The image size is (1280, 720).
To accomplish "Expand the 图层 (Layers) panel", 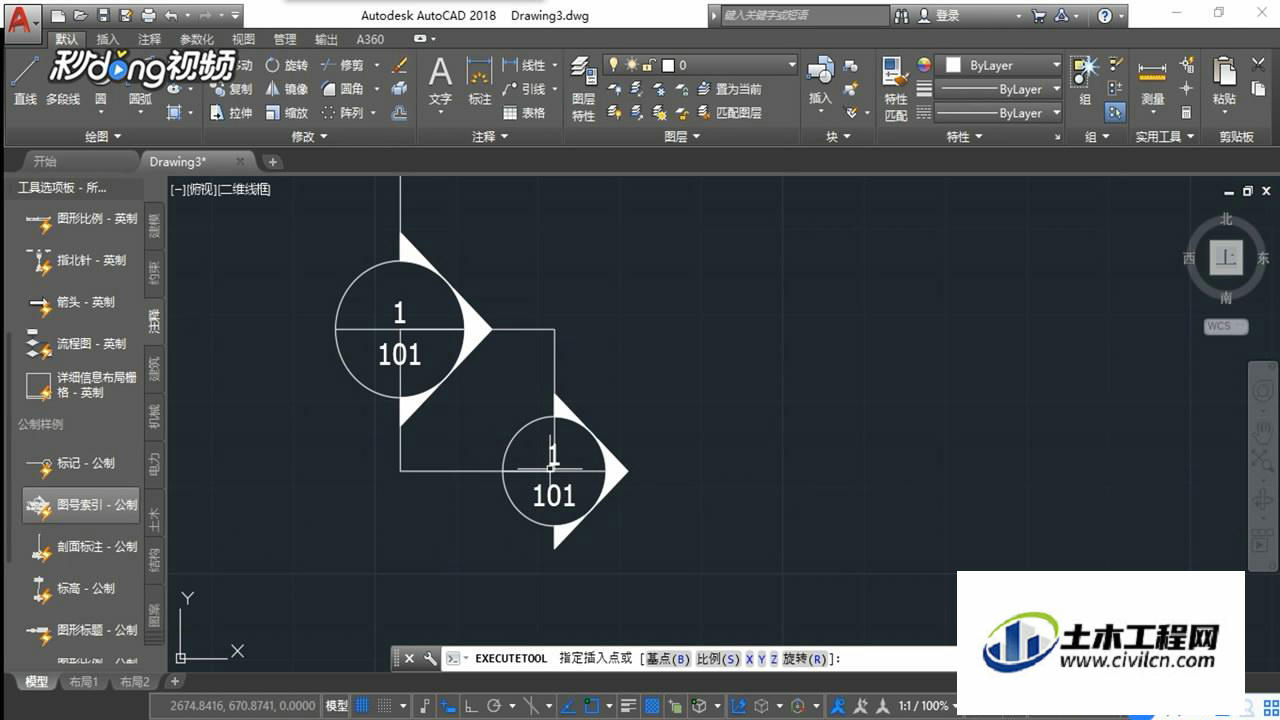I will click(682, 136).
